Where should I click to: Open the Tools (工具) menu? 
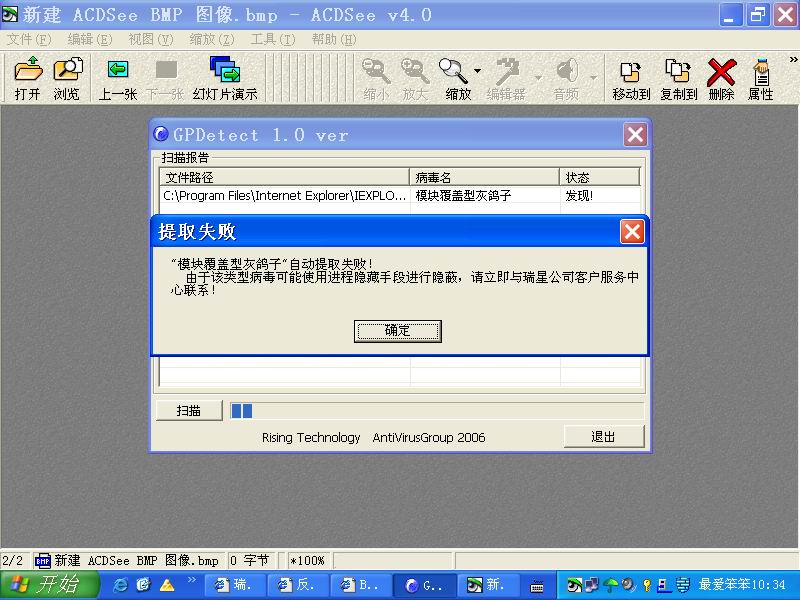[273, 39]
